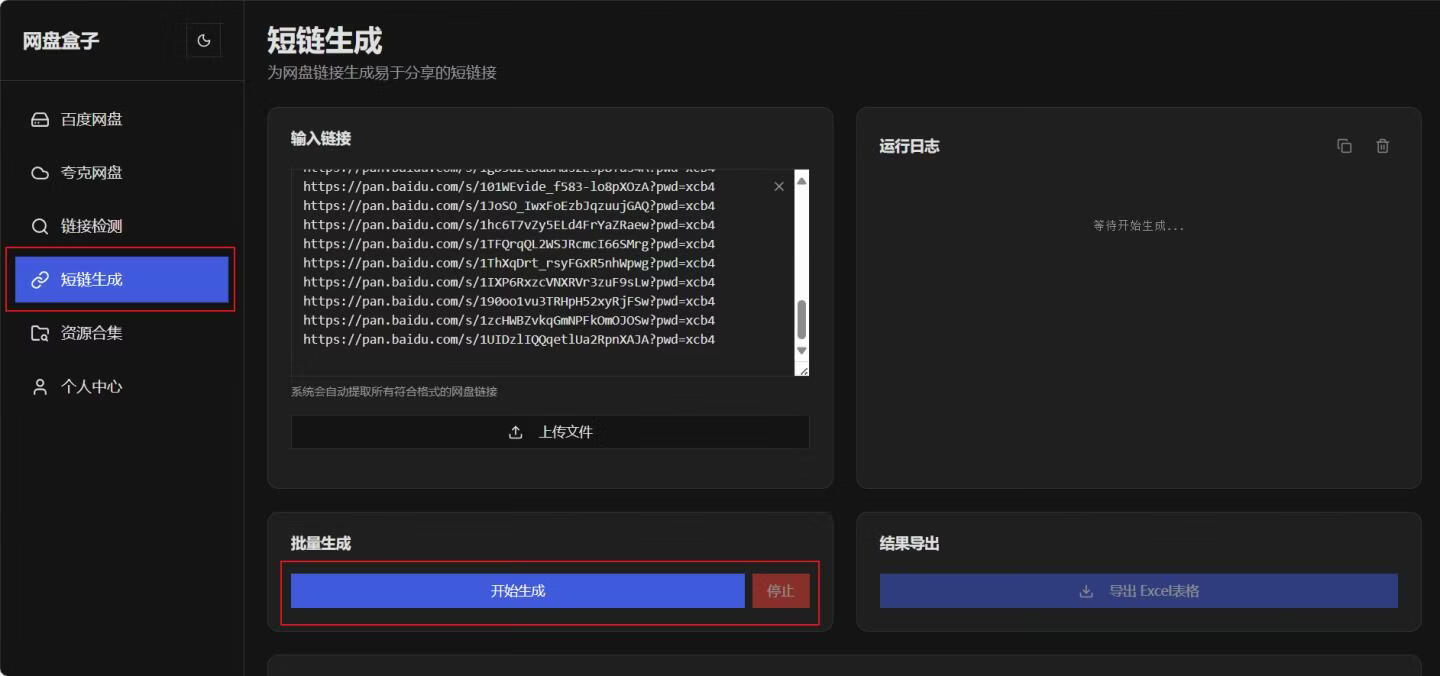Click the link ending 101WEvide_f583-lo8pXOzA
1440x676 pixels.
tap(509, 187)
